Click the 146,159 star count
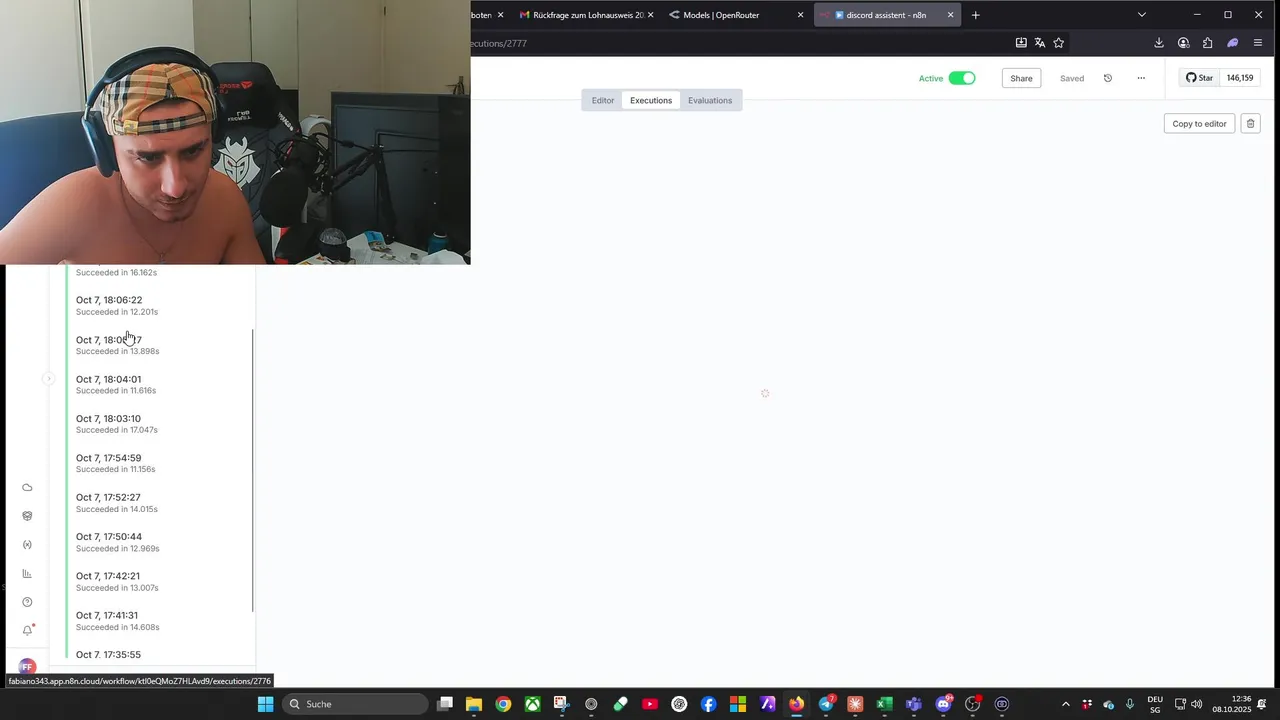 click(x=1240, y=78)
